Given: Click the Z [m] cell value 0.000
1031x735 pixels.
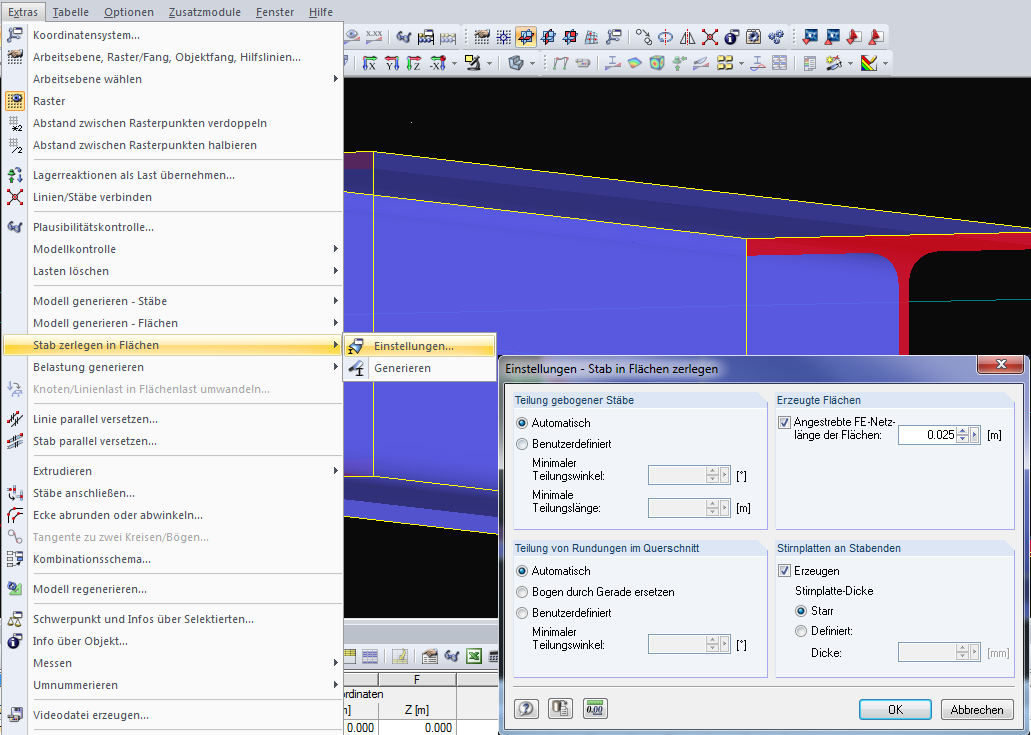Looking at the screenshot, I should [x=417, y=727].
